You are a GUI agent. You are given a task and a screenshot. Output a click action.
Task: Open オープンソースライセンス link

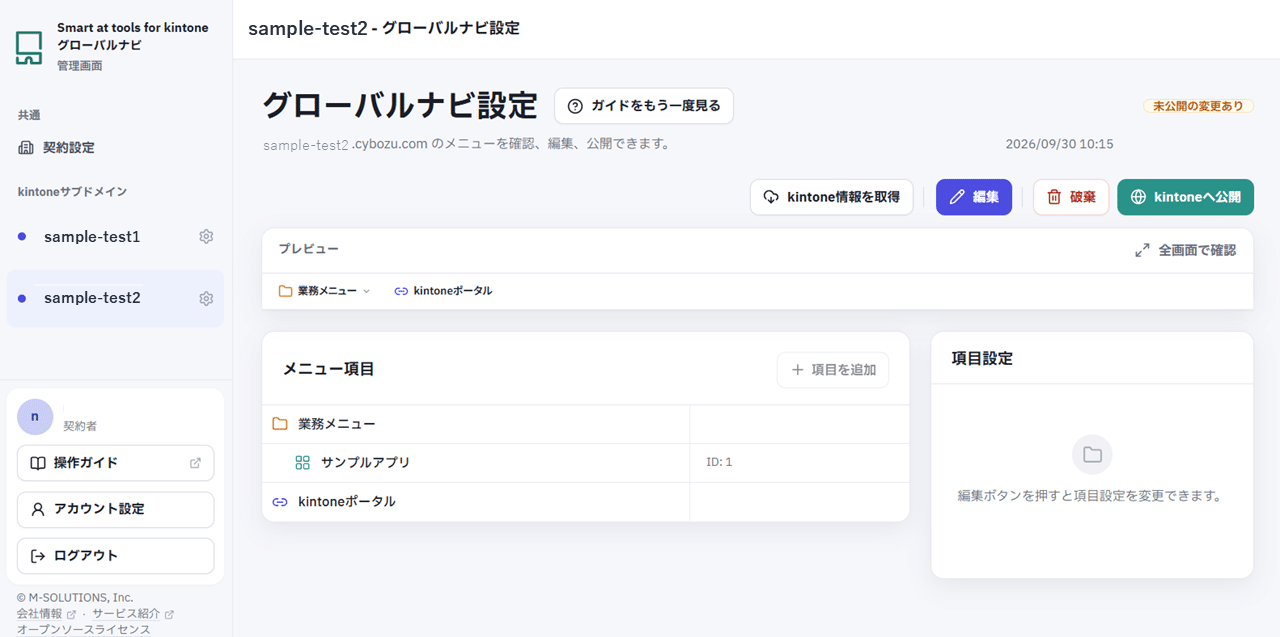coord(83,630)
